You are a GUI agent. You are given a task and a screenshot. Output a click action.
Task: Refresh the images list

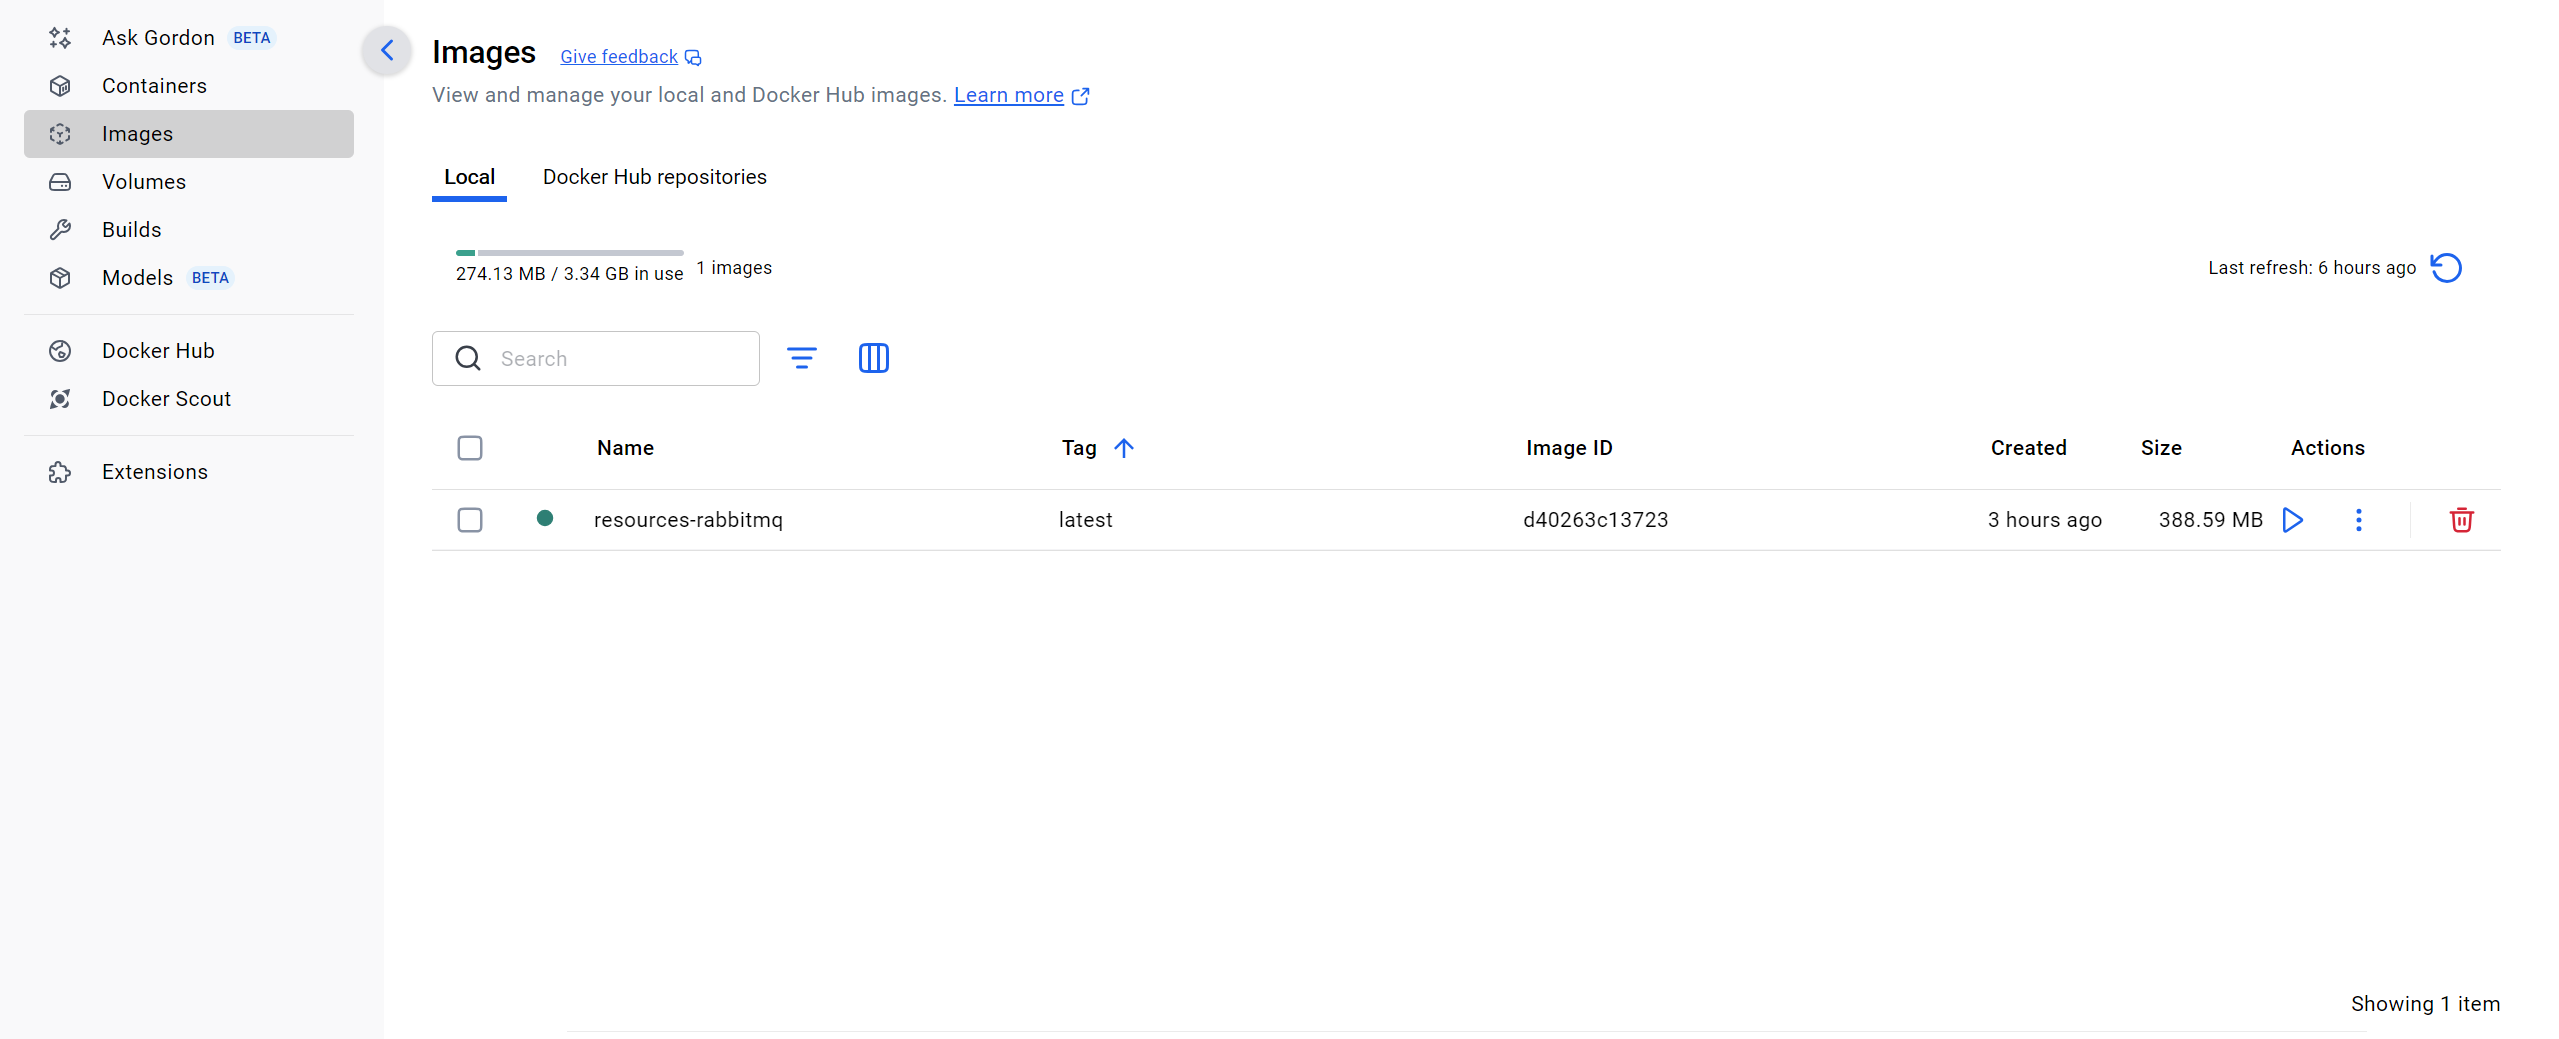2446,268
